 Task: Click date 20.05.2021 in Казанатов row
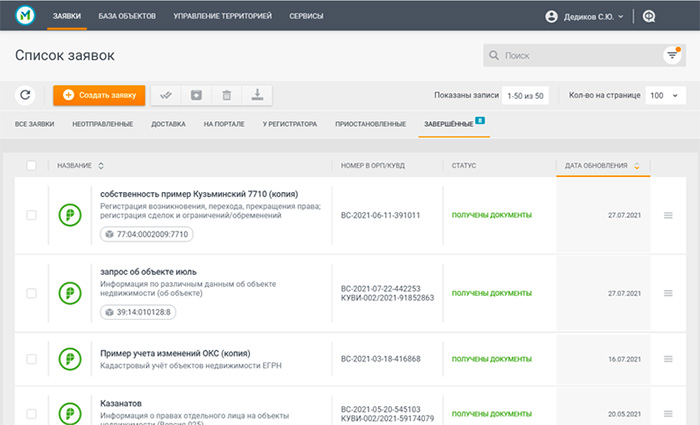coord(624,414)
